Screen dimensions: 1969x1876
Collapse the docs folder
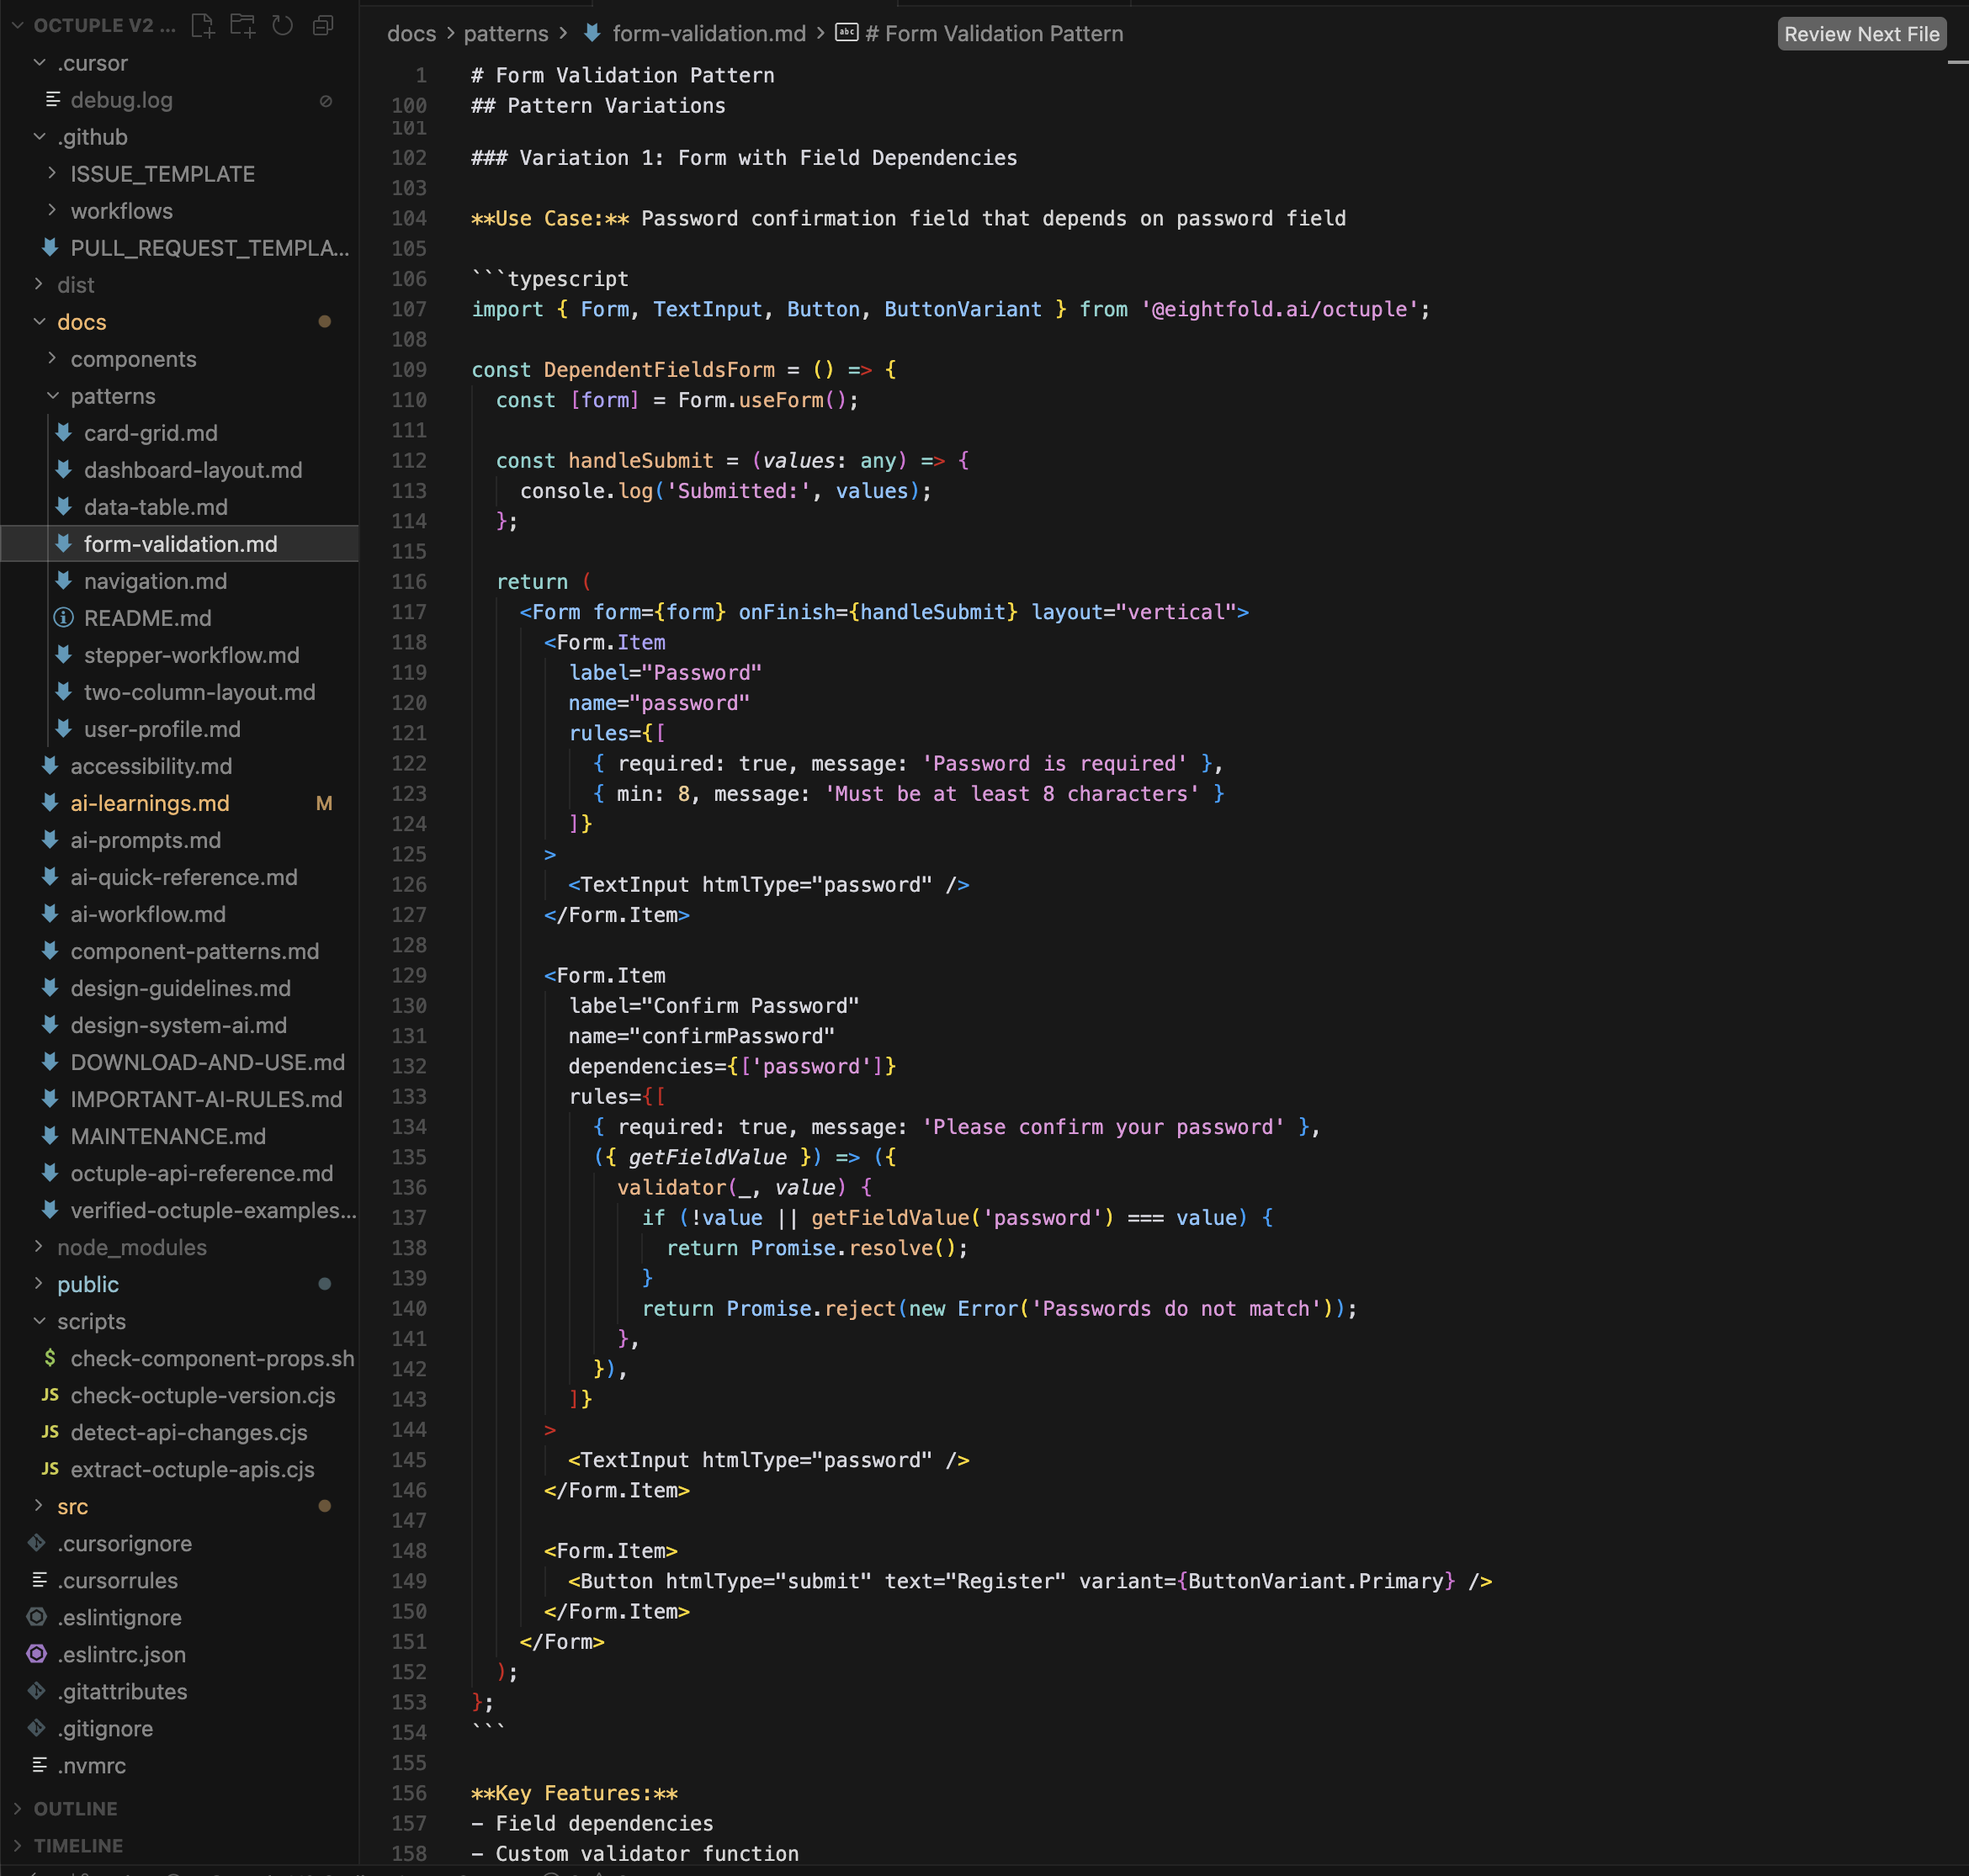(81, 322)
